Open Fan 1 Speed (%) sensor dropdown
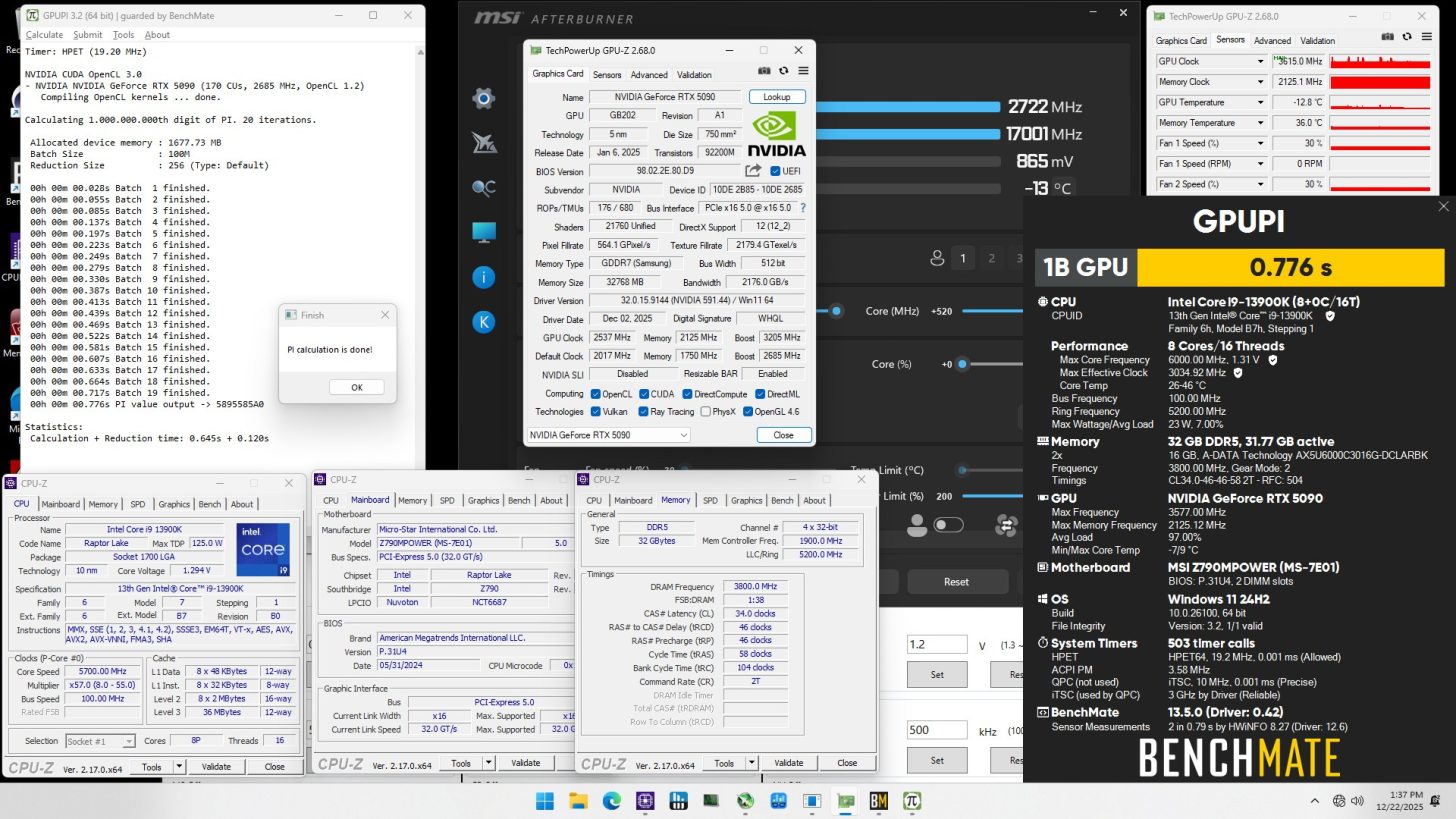The image size is (1456, 819). tap(1260, 143)
